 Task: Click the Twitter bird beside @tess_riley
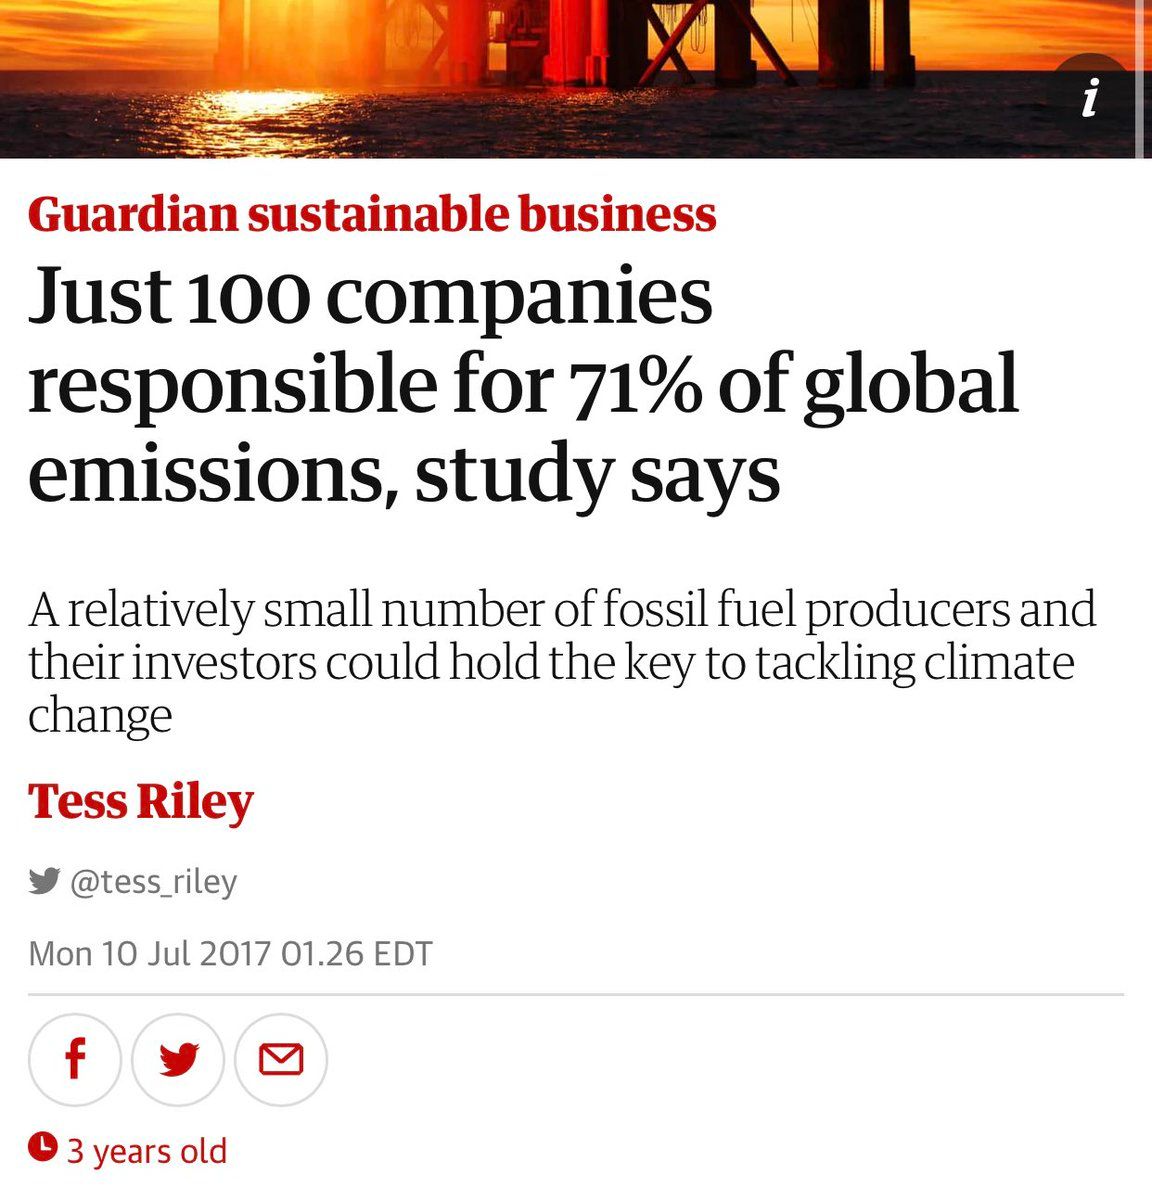(44, 881)
